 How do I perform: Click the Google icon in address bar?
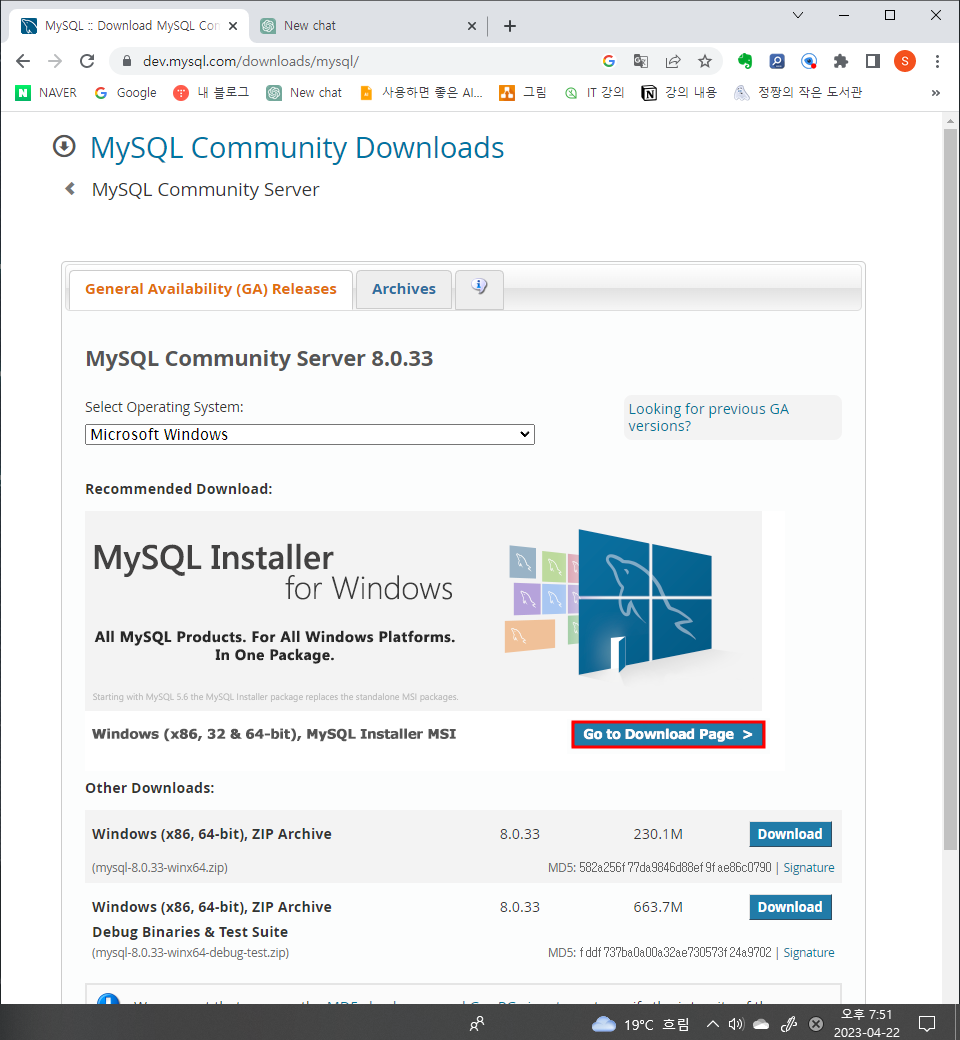[x=608, y=61]
